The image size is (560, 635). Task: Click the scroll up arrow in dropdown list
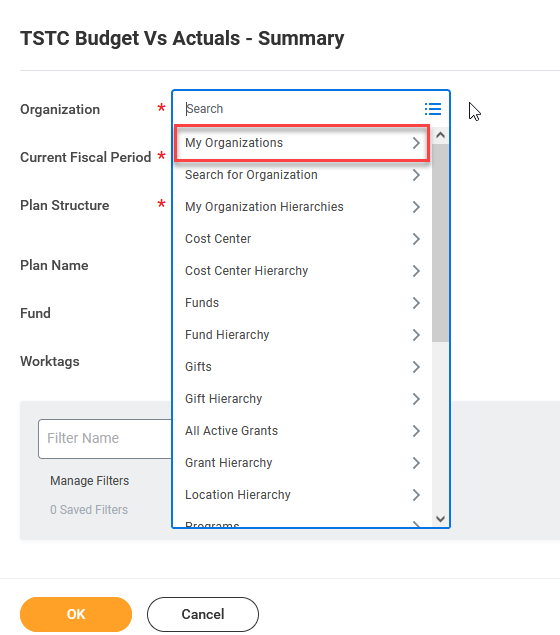coord(441,135)
